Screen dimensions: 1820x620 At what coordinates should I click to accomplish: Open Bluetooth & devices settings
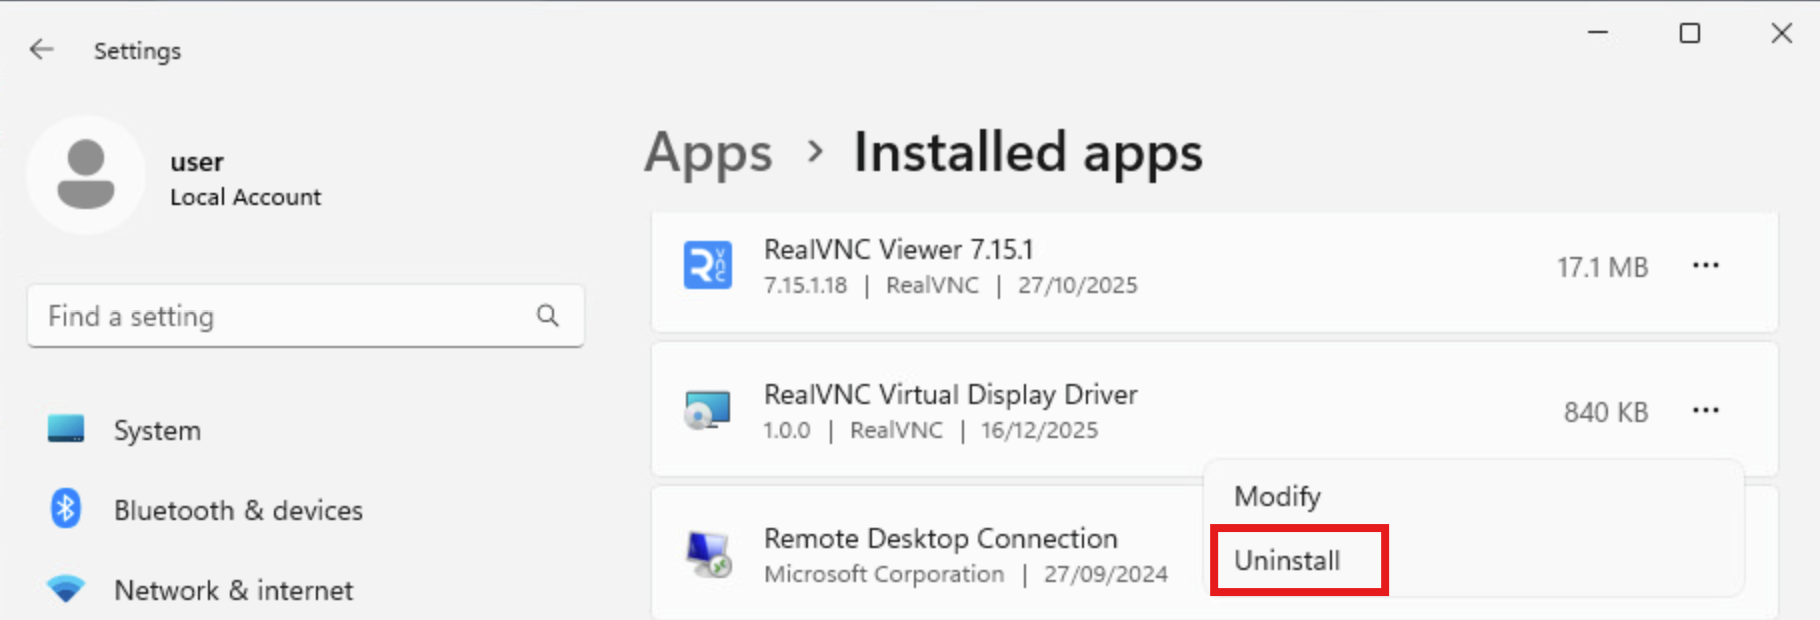click(238, 510)
